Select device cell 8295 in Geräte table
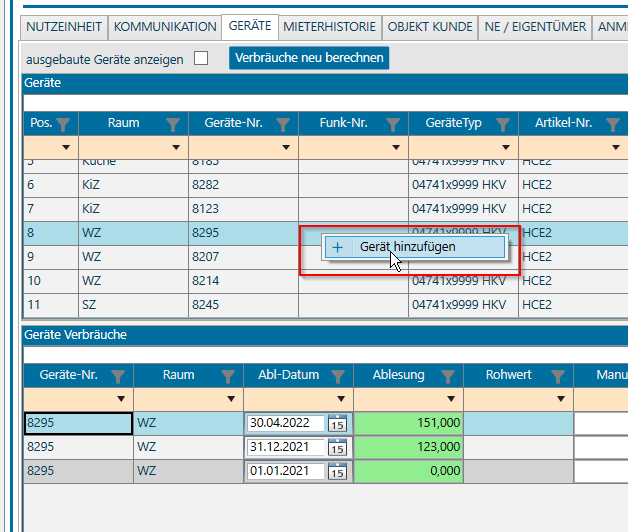Viewport: 628px width, 532px height. coord(243,233)
